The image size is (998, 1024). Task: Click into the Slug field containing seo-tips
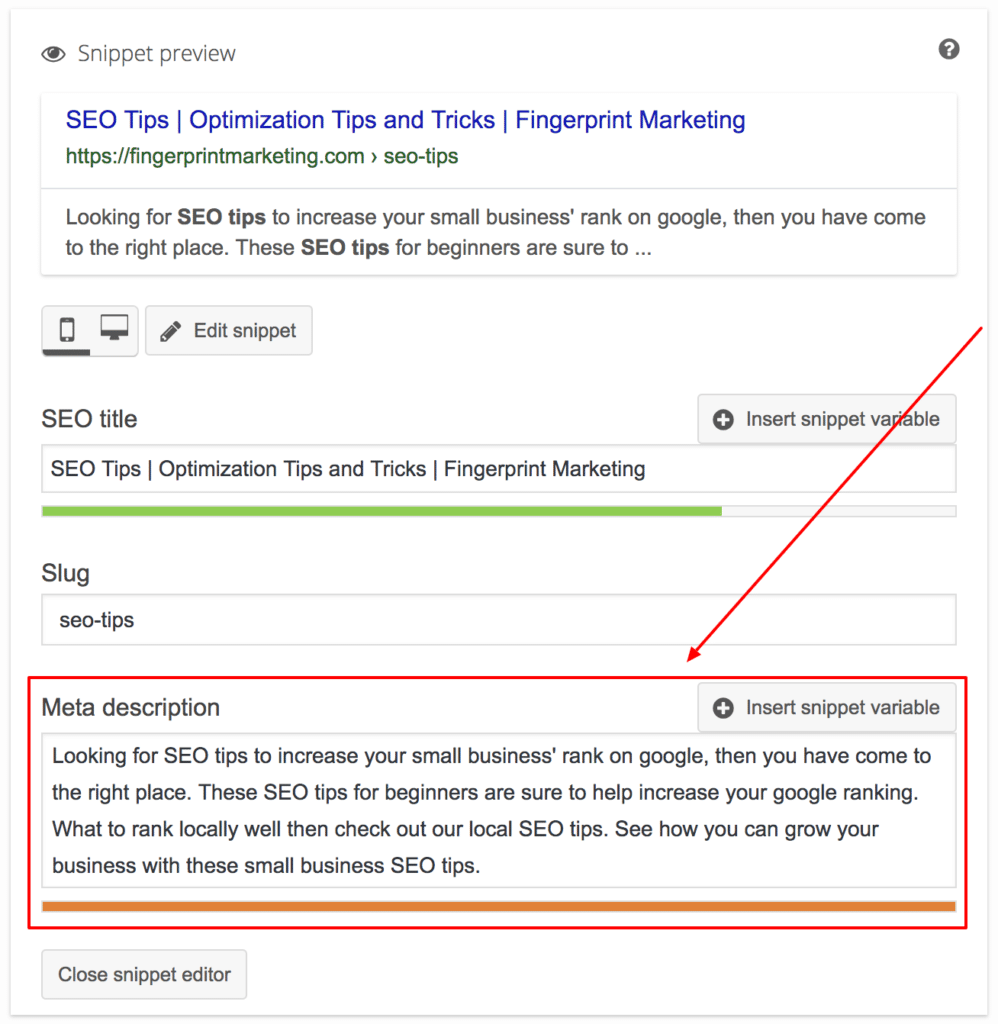click(x=498, y=621)
